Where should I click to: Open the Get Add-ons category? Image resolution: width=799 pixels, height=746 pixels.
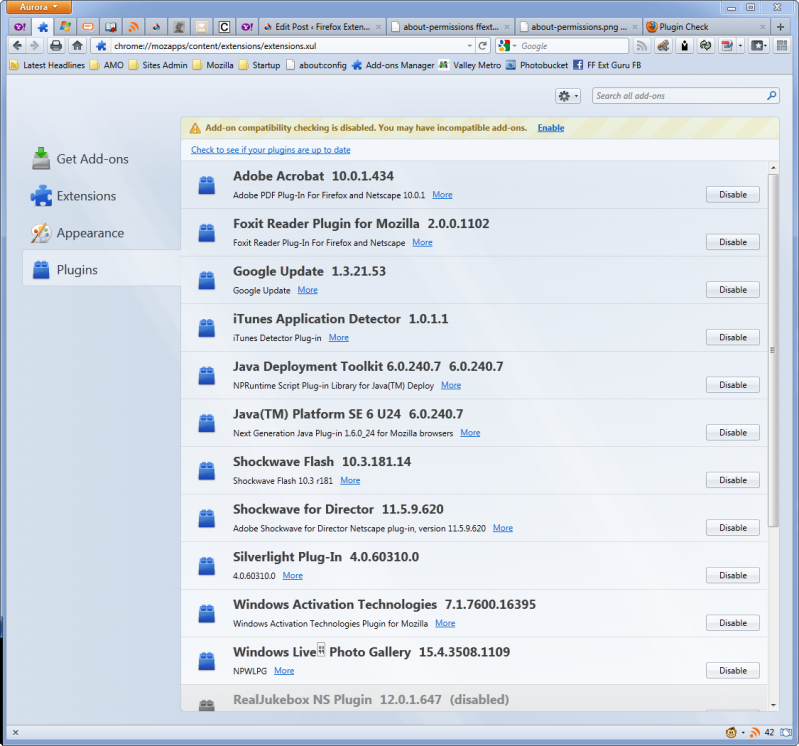coord(102,159)
